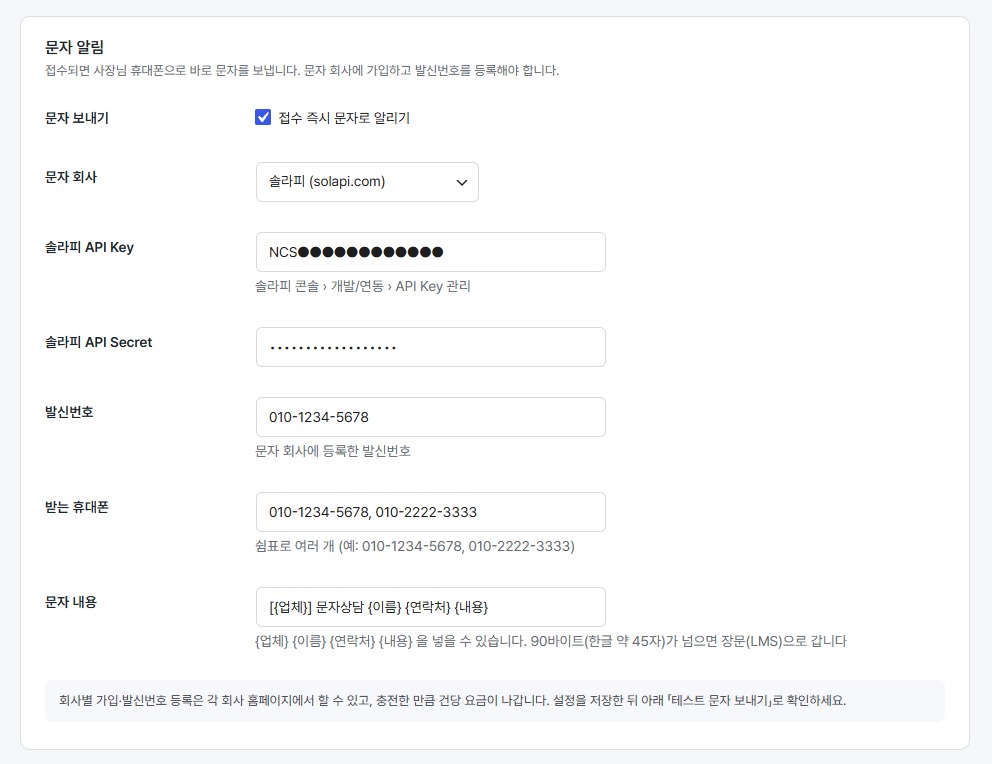The width and height of the screenshot is (992, 764).
Task: Focus the 솔라피 API Secret password field
Action: [x=430, y=347]
